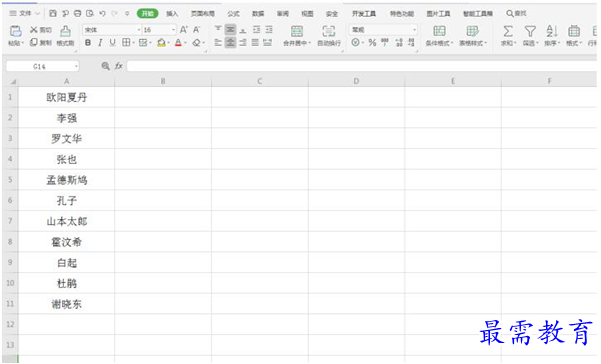Click the eraser Clear icon
This screenshot has height=364, width=601.
click(197, 43)
